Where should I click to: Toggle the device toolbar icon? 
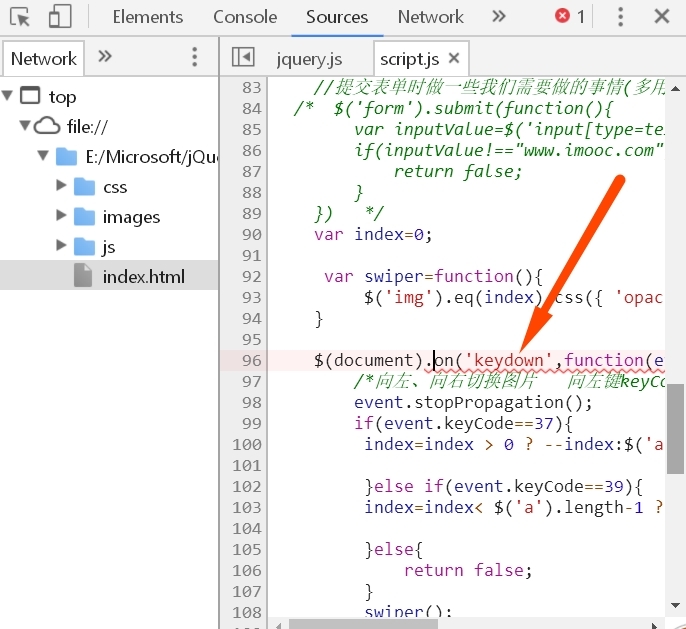click(60, 17)
